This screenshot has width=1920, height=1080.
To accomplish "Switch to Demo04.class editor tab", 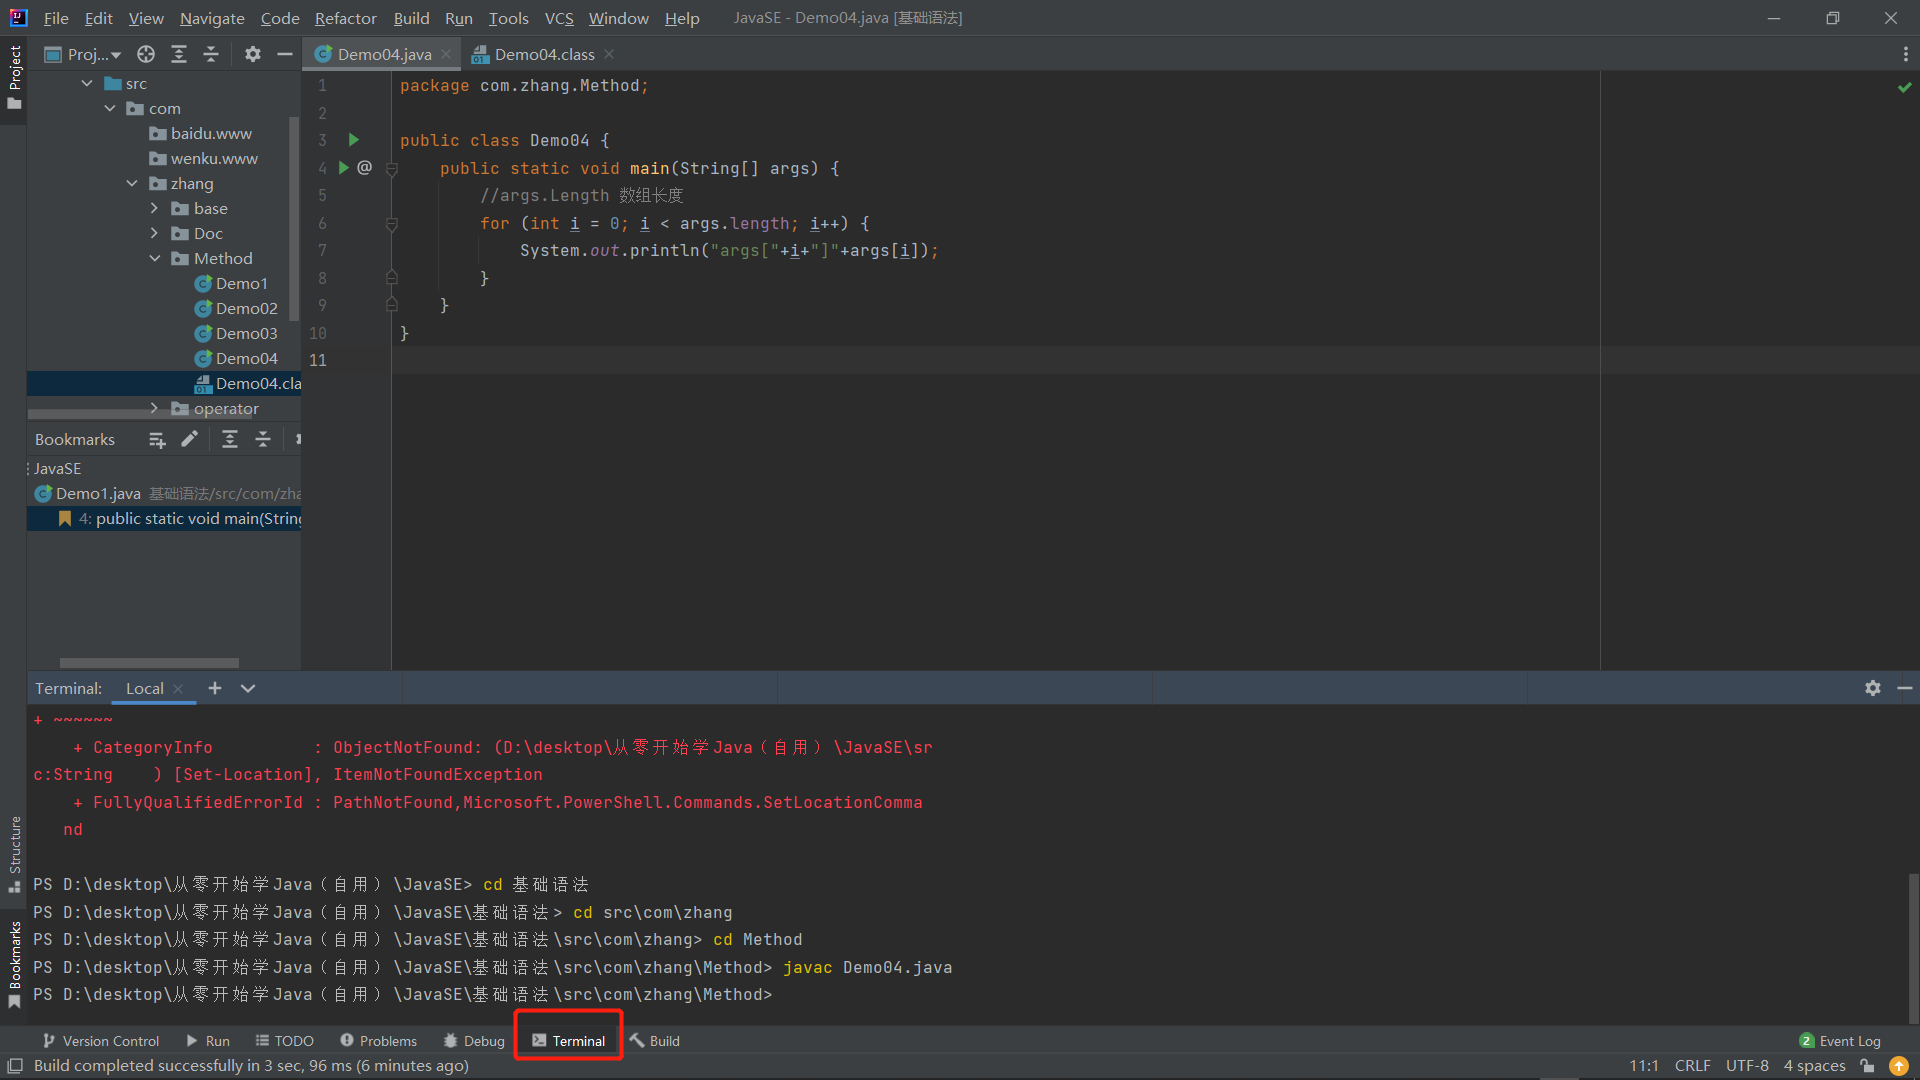I will pos(543,54).
